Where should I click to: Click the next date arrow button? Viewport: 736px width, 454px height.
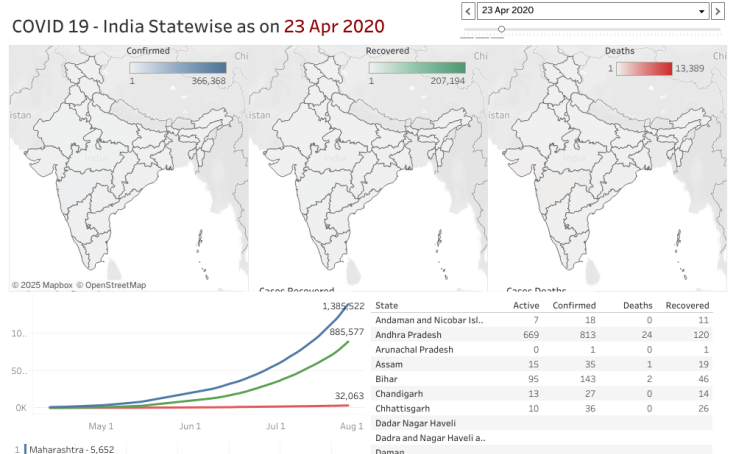click(x=717, y=11)
